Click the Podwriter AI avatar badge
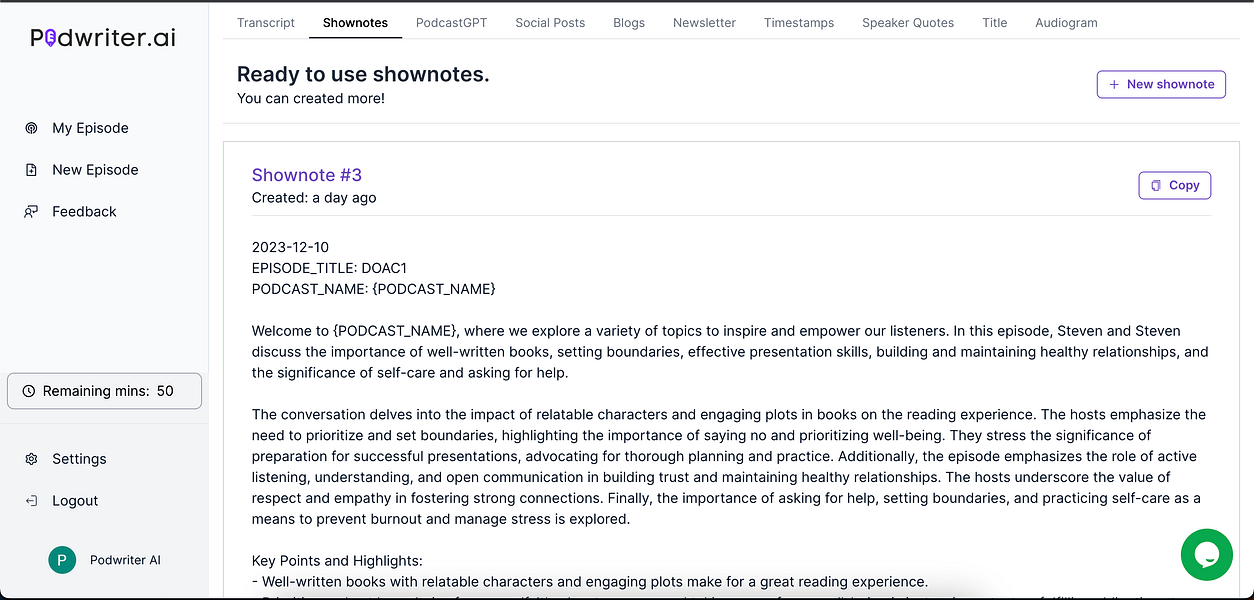Viewport: 1254px width, 600px height. (x=62, y=560)
